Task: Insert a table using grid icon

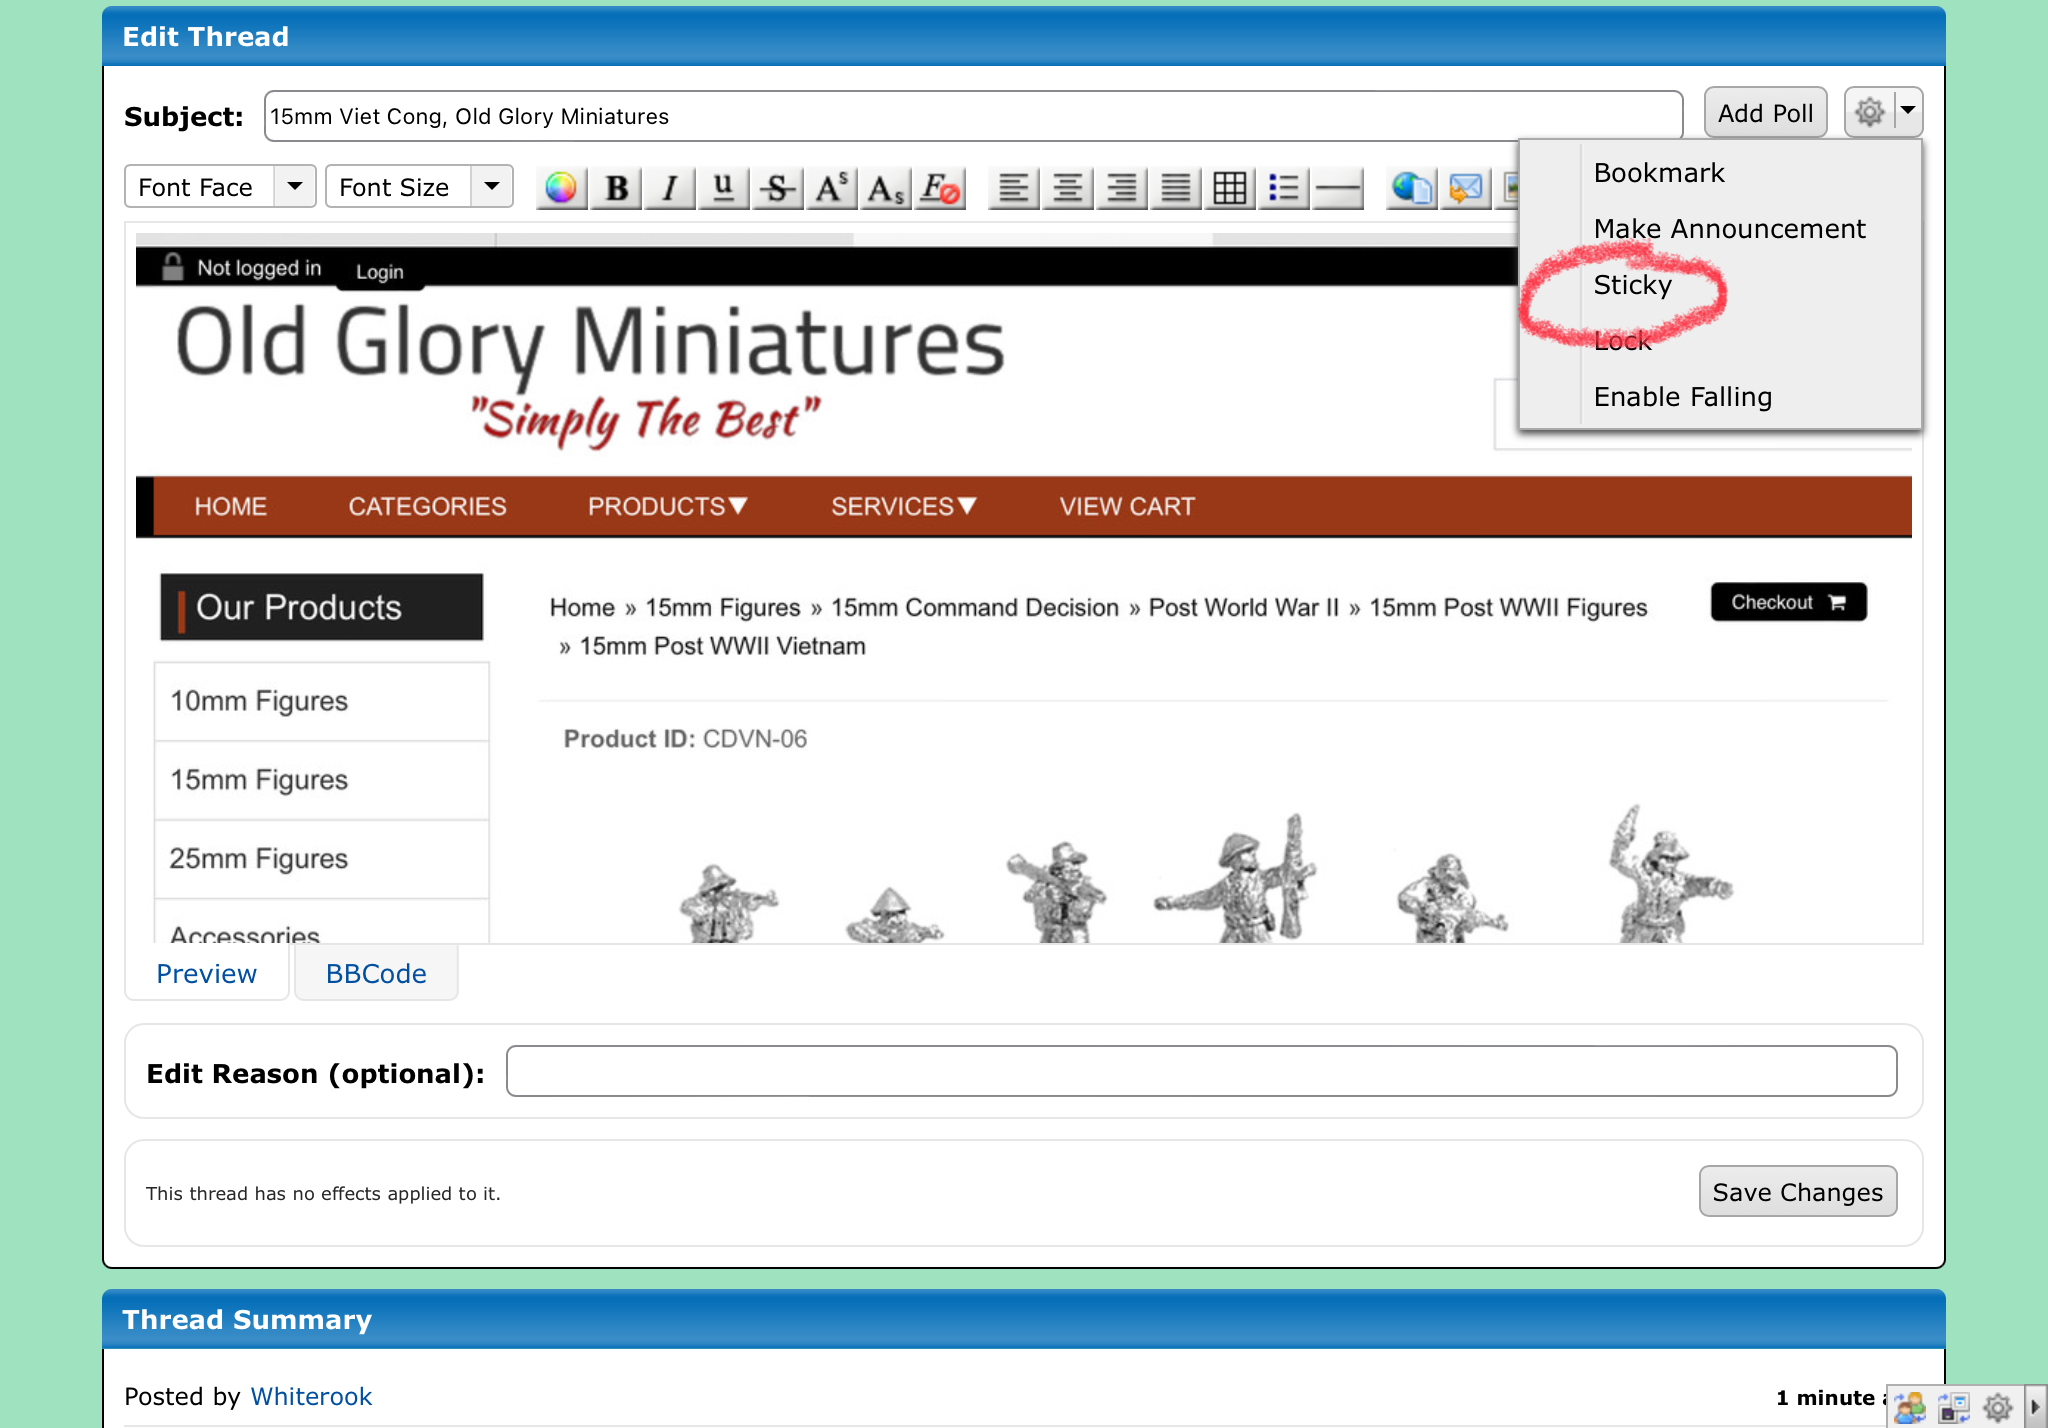Action: (x=1229, y=188)
